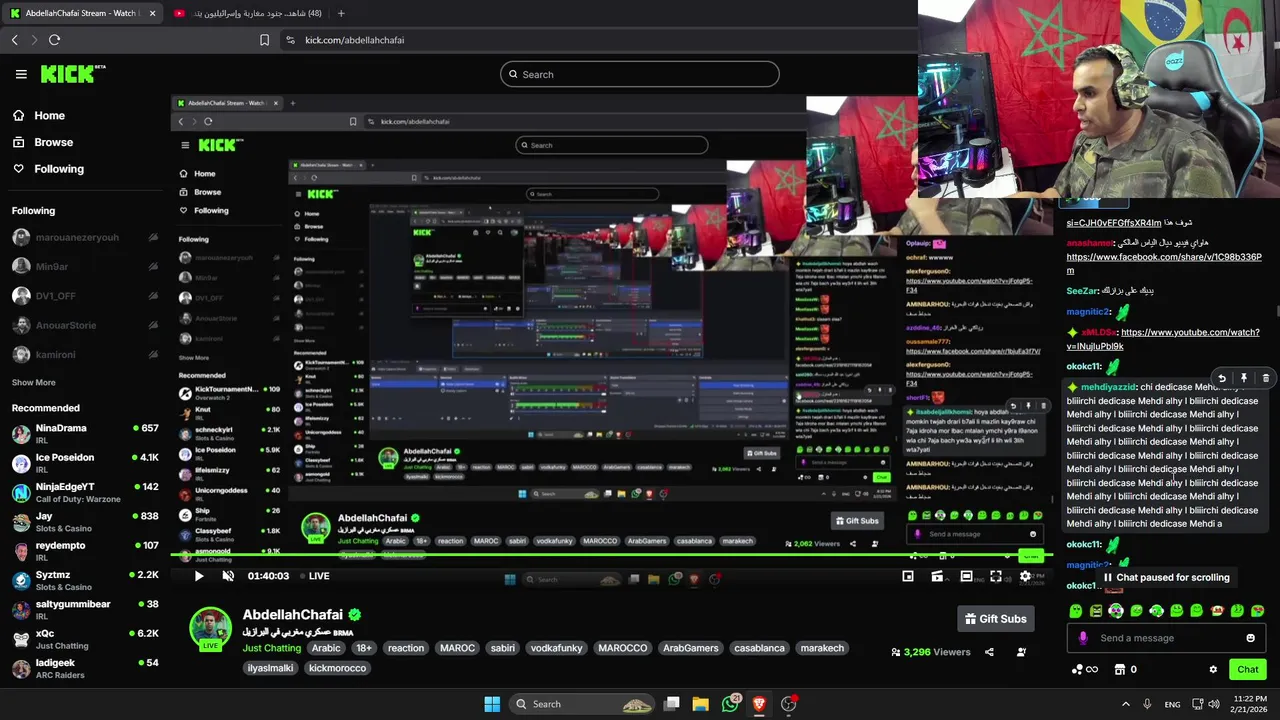
Task: Open NinjaEdgeYT recommended channel
Action: 84,492
